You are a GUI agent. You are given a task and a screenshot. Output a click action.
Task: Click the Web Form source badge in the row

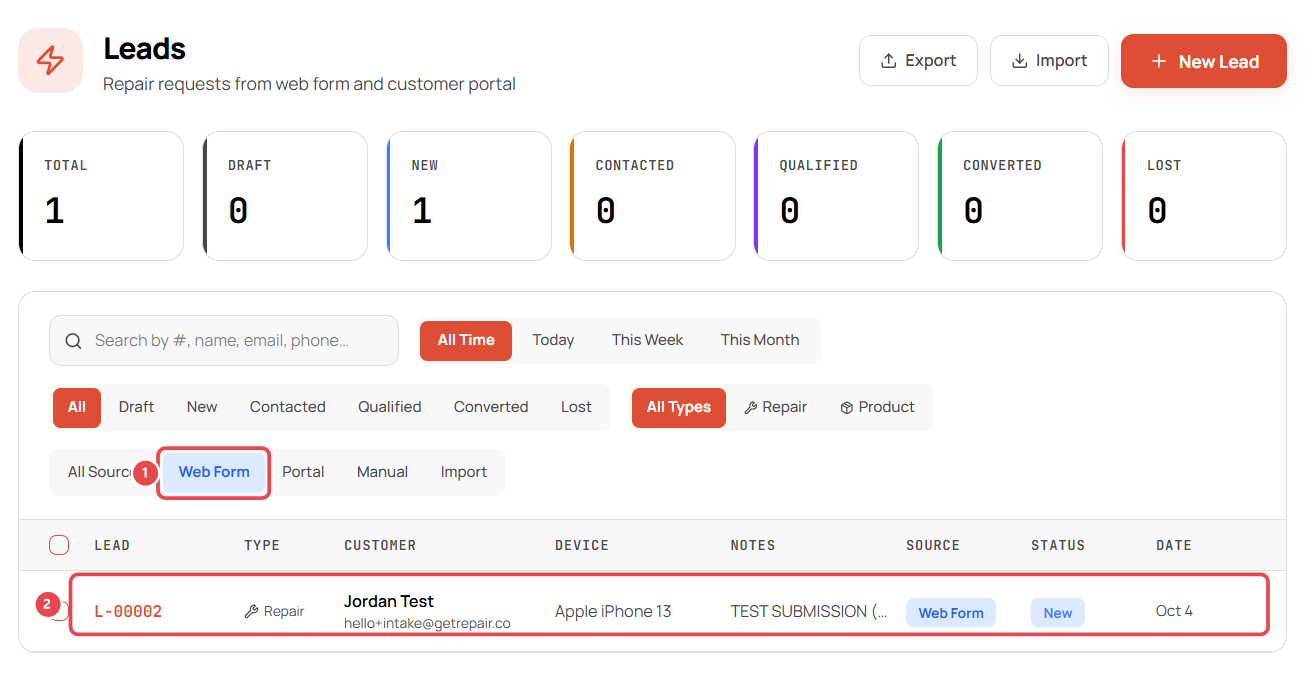(951, 613)
